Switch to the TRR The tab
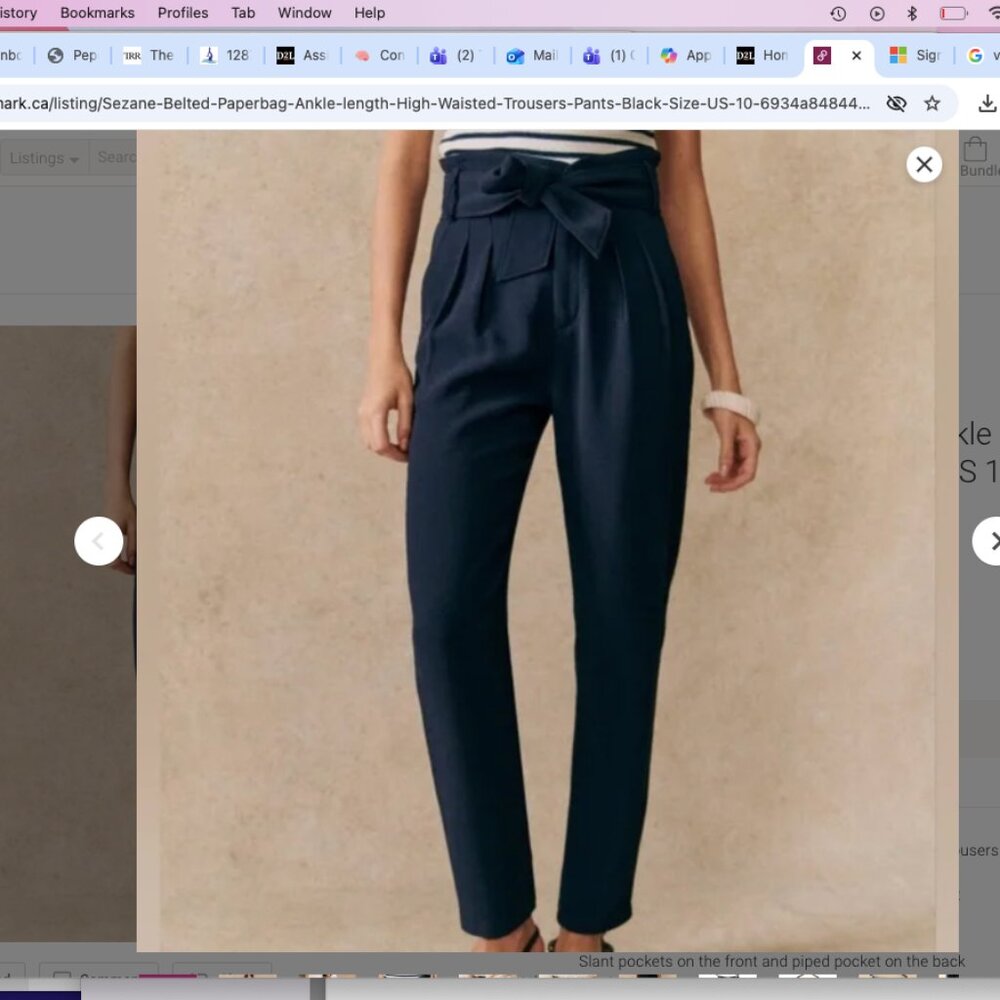The width and height of the screenshot is (1000, 1000). click(x=149, y=55)
